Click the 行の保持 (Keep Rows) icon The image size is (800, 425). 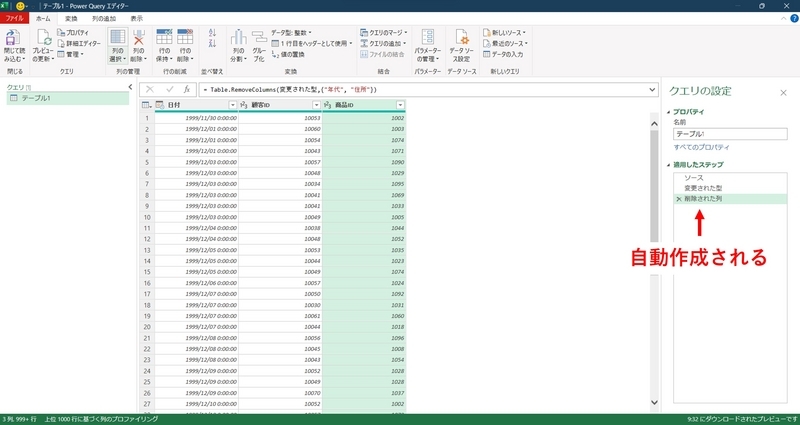[x=164, y=37]
